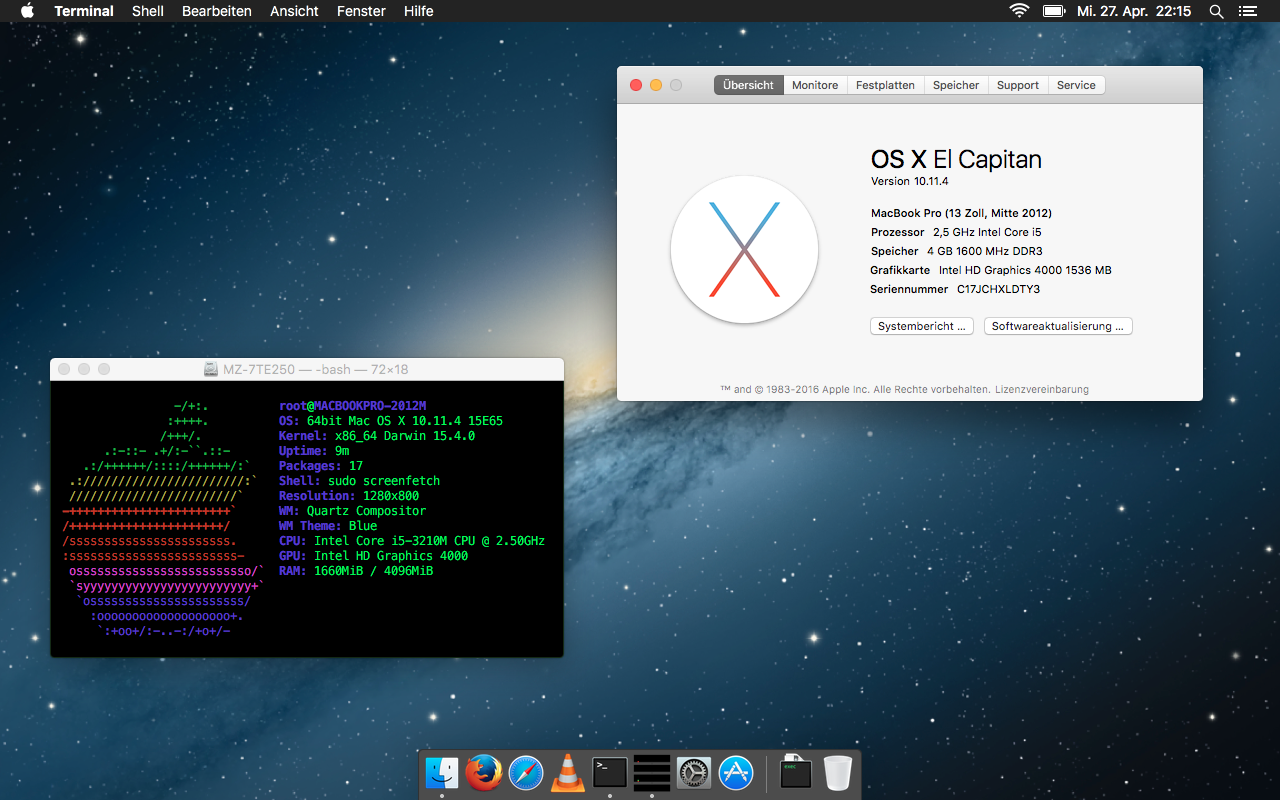Click the disk icon in Terminal title bar

211,369
